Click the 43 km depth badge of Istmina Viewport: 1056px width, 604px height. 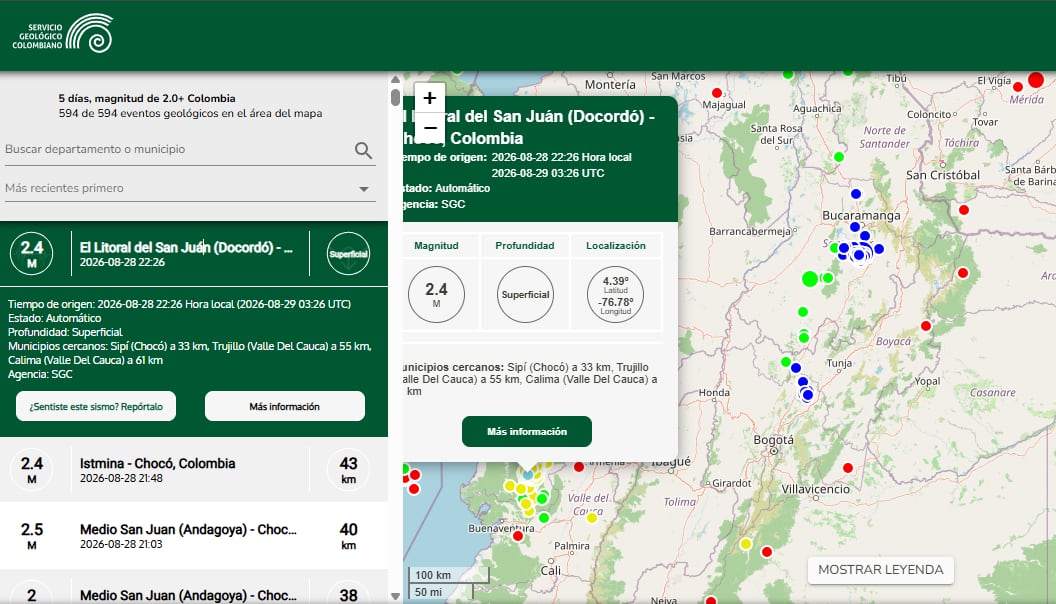click(348, 470)
